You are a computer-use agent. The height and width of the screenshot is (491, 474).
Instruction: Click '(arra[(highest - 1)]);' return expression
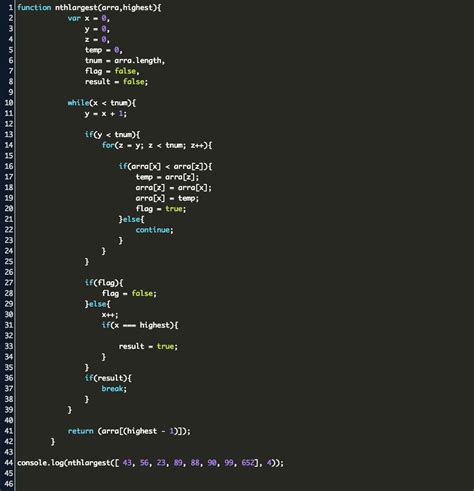point(144,431)
